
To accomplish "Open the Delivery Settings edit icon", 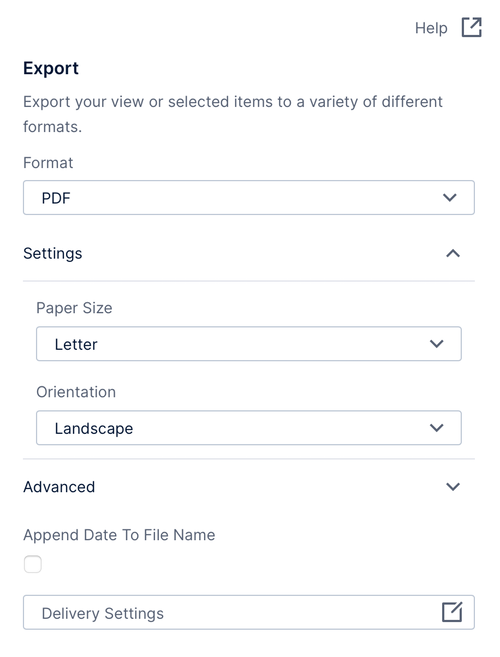I will coord(452,612).
